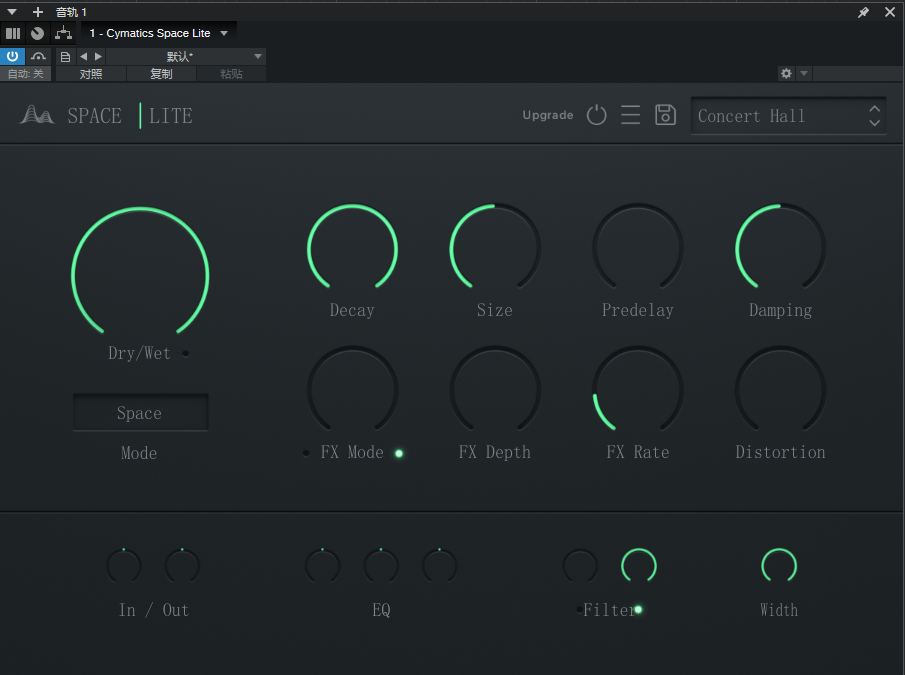Click the macro controls knob icon
The width and height of the screenshot is (905, 675).
click(38, 33)
